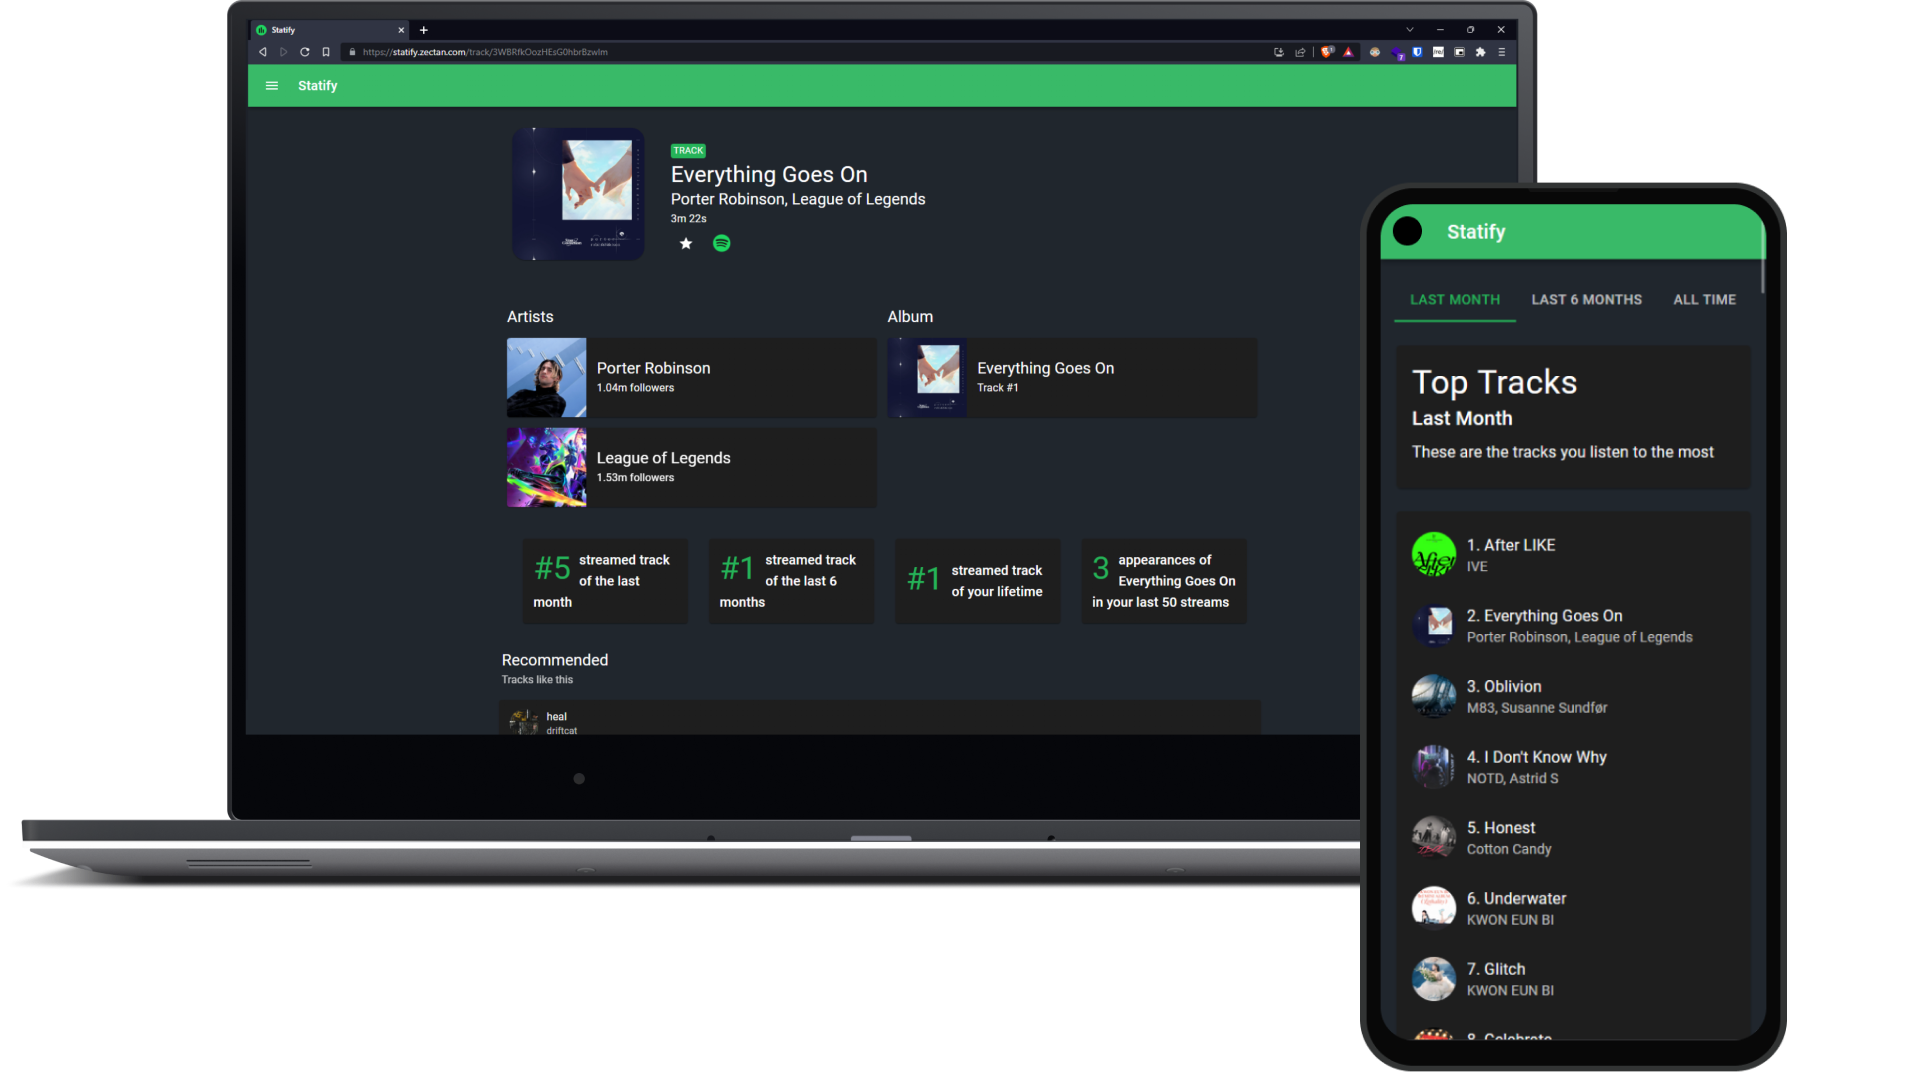Open the browser main menu
This screenshot has width=1920, height=1080.
(x=1502, y=52)
